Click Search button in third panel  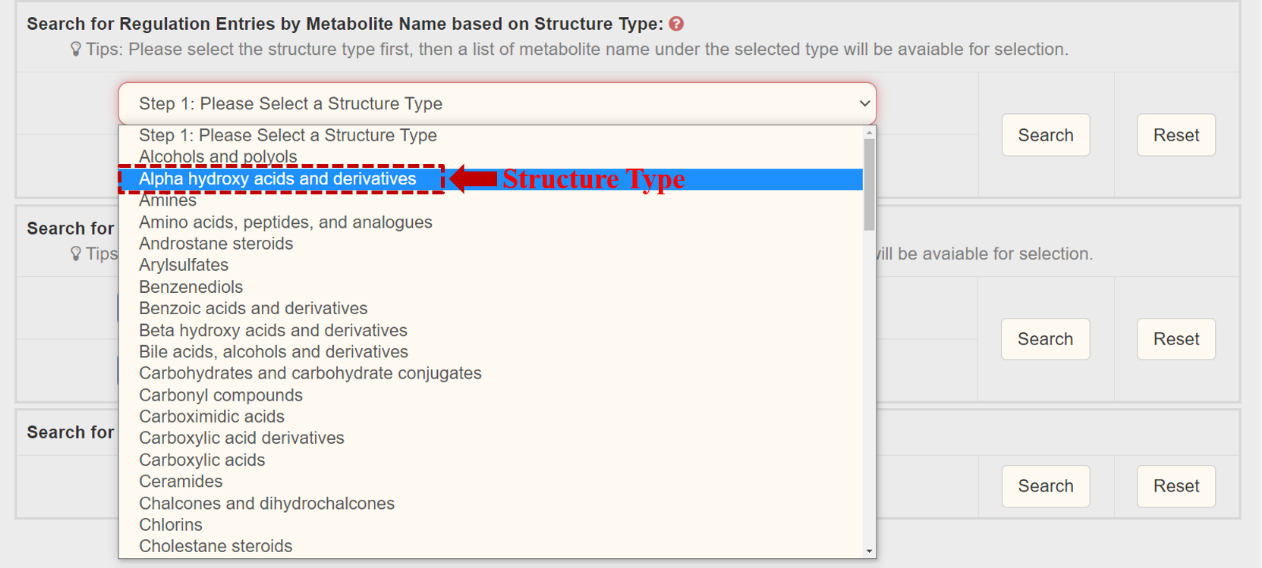[x=1045, y=486]
